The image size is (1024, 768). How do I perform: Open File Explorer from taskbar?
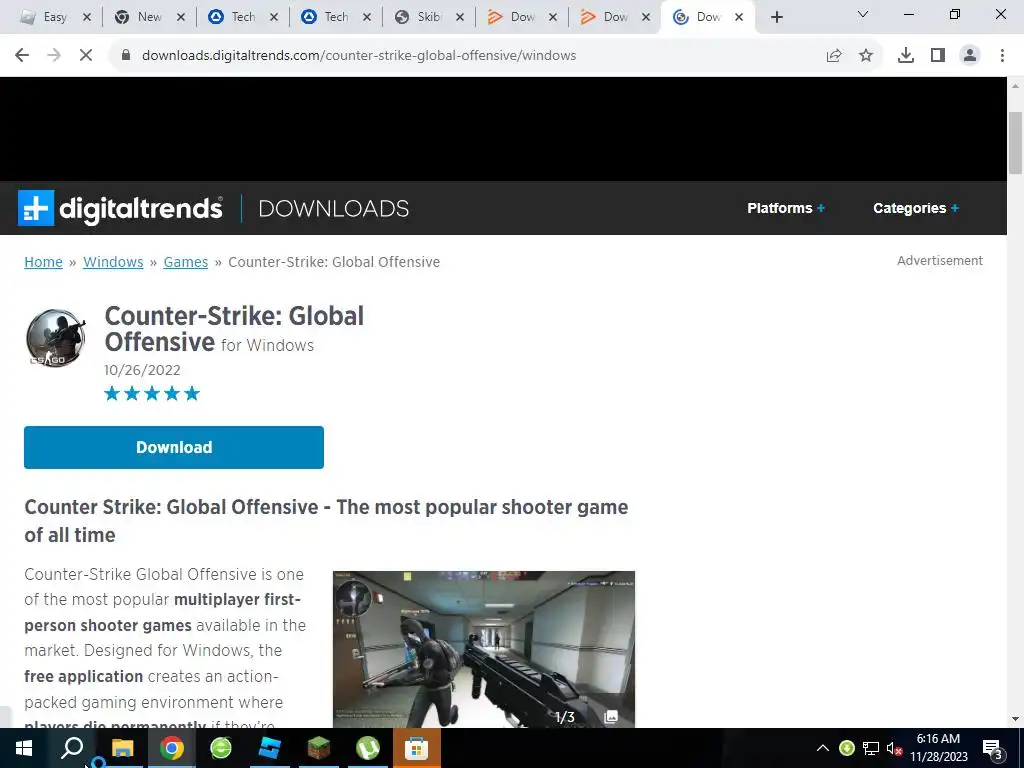122,748
